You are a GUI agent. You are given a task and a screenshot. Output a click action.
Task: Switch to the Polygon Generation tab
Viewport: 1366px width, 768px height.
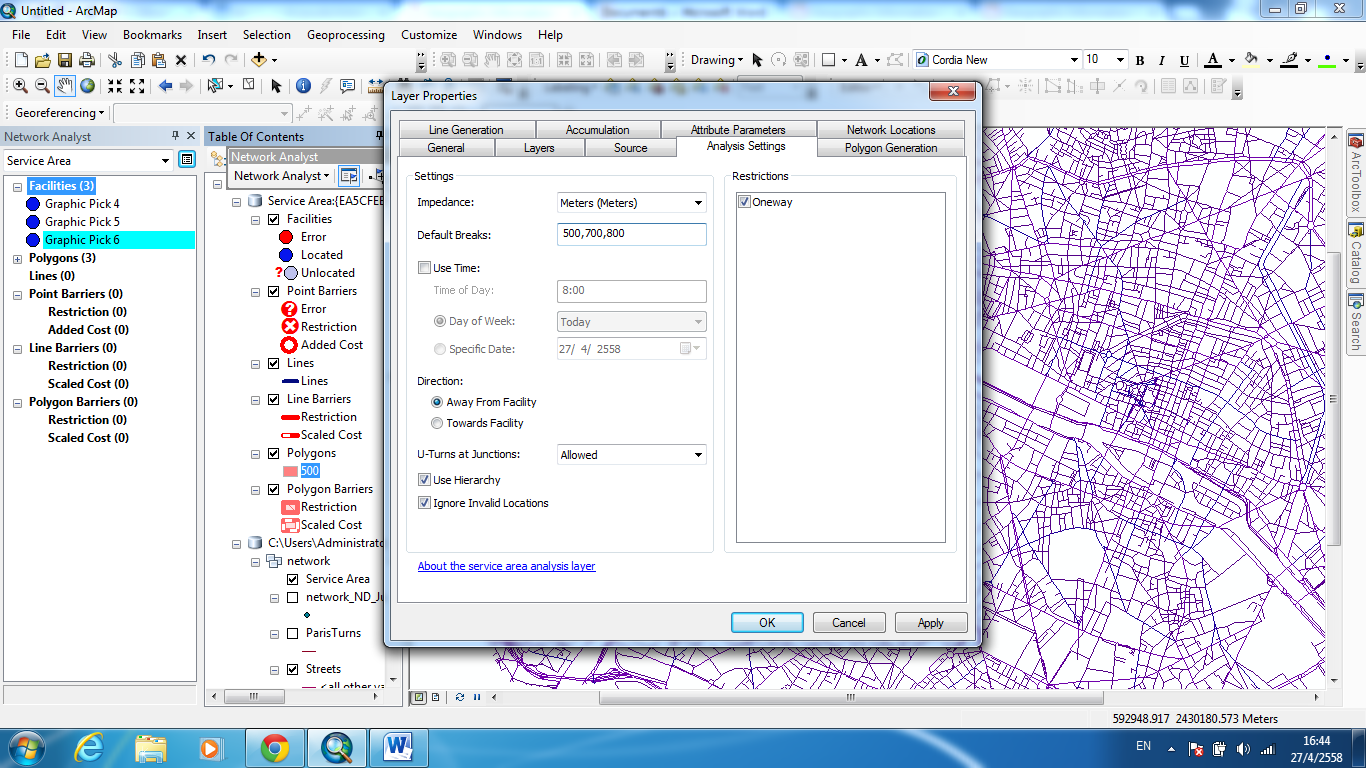(891, 148)
